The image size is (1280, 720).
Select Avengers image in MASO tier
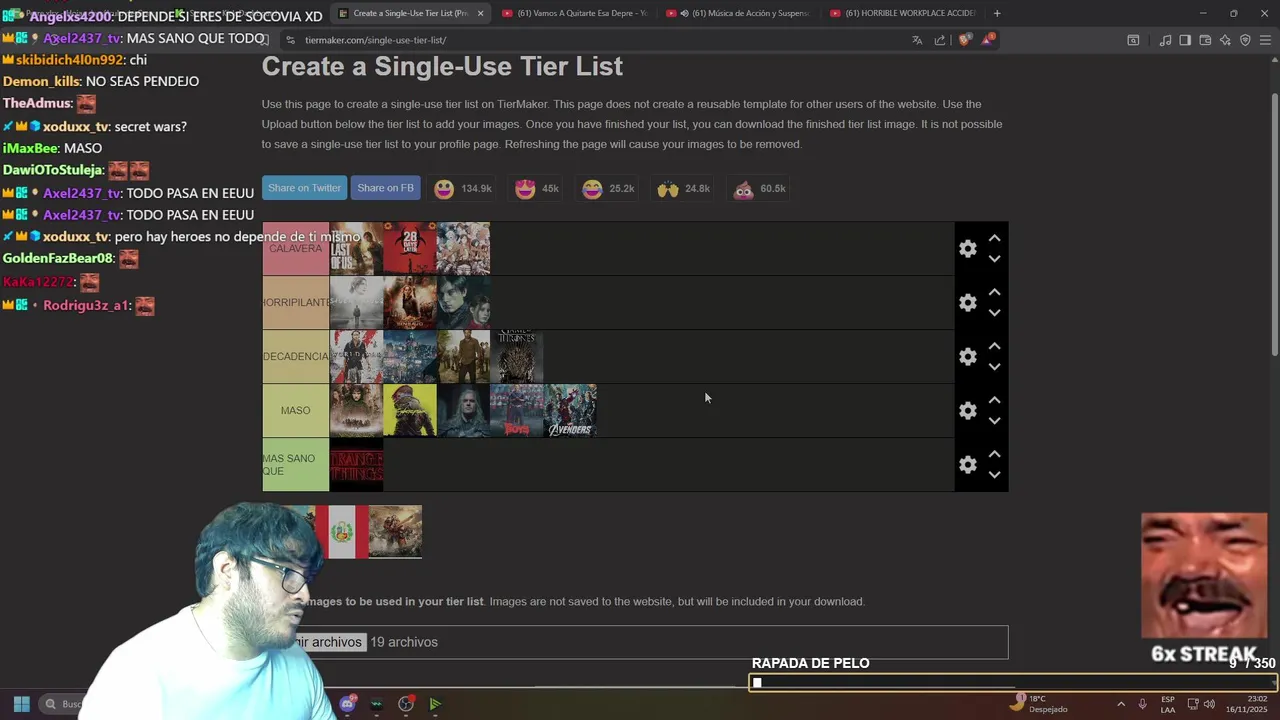(x=571, y=411)
